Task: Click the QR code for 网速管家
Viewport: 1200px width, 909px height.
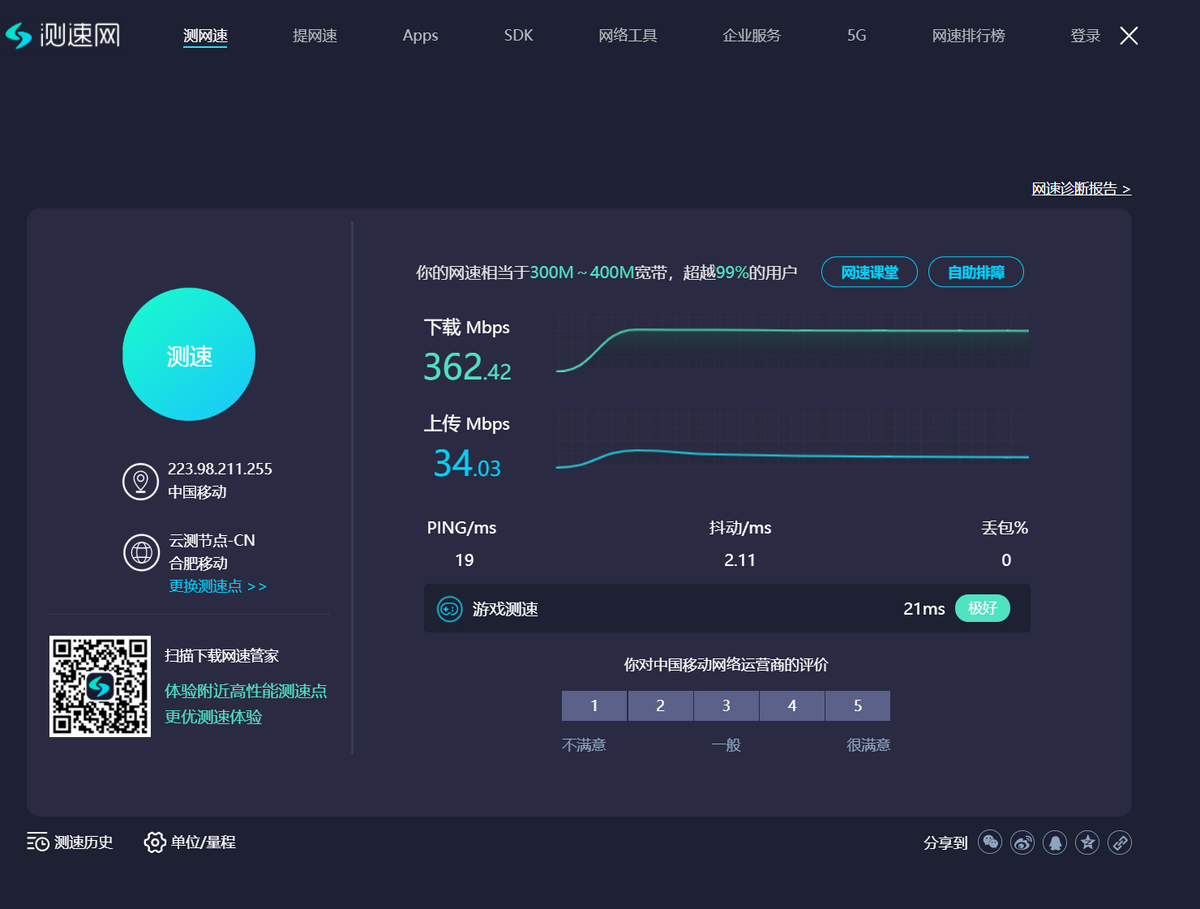Action: pyautogui.click(x=100, y=686)
